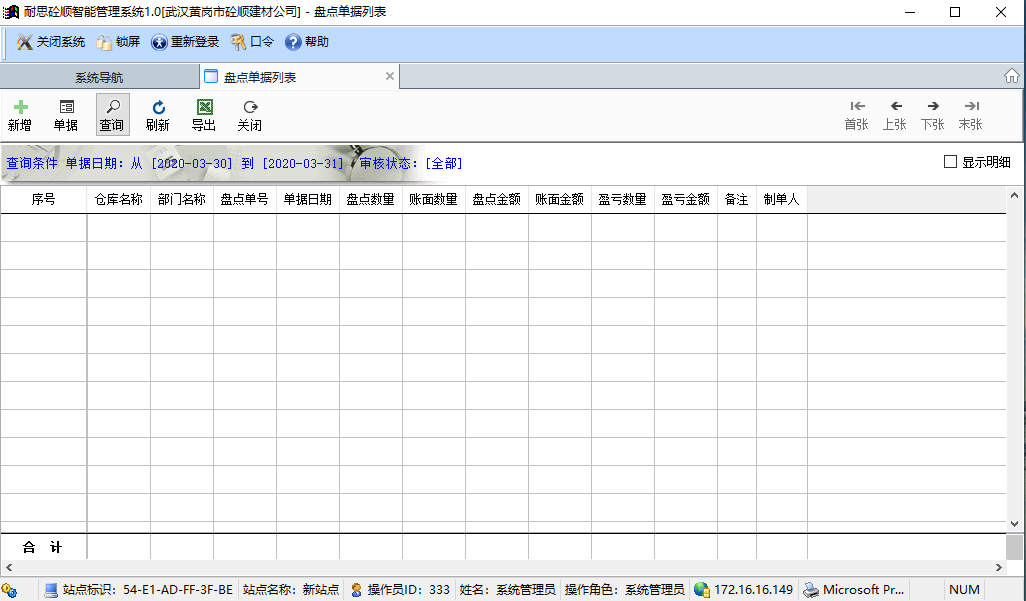Click the 查询 magnifier search icon

click(112, 108)
